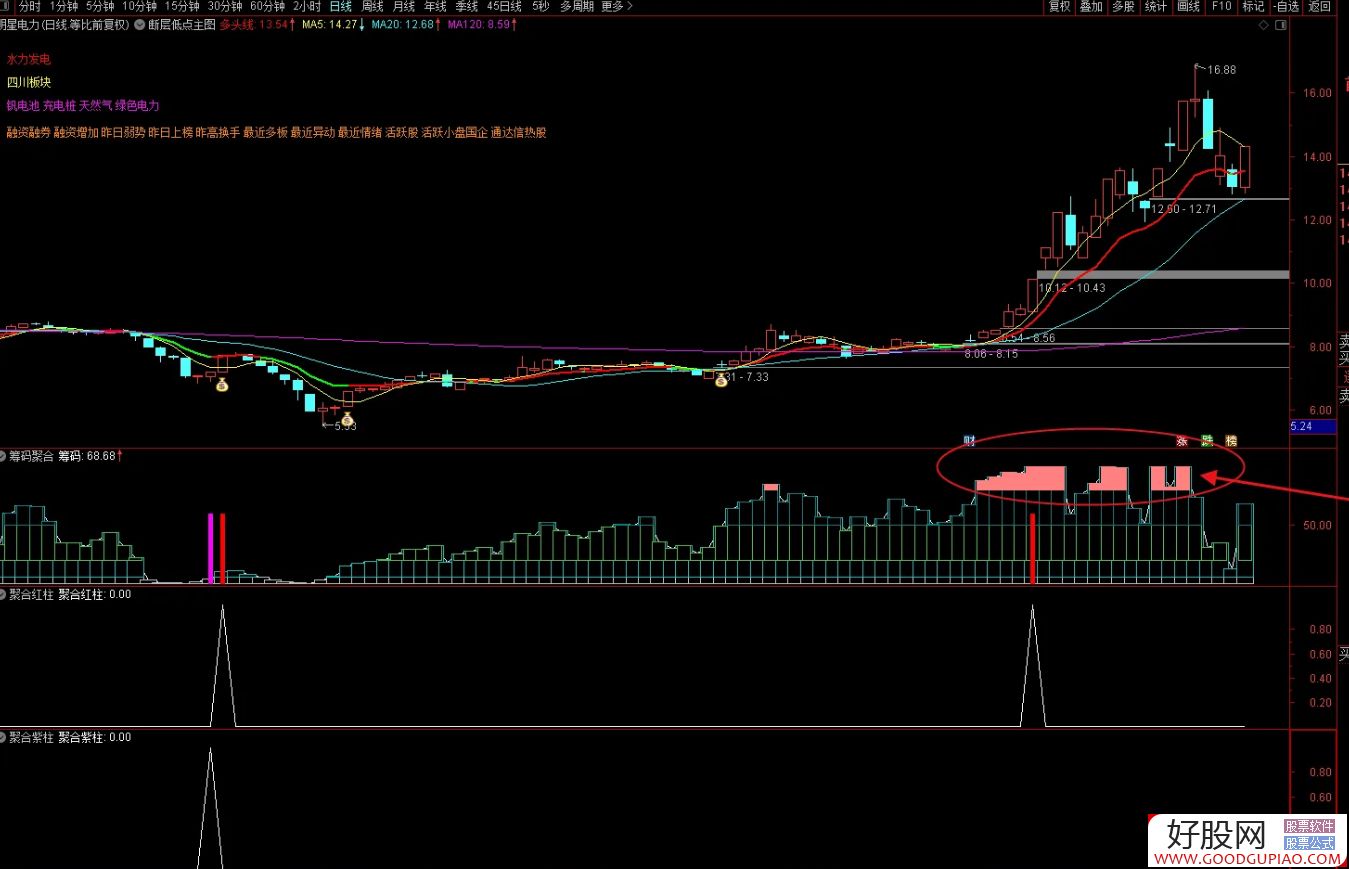Click the 筹码: 68.68 value readout

click(x=90, y=456)
